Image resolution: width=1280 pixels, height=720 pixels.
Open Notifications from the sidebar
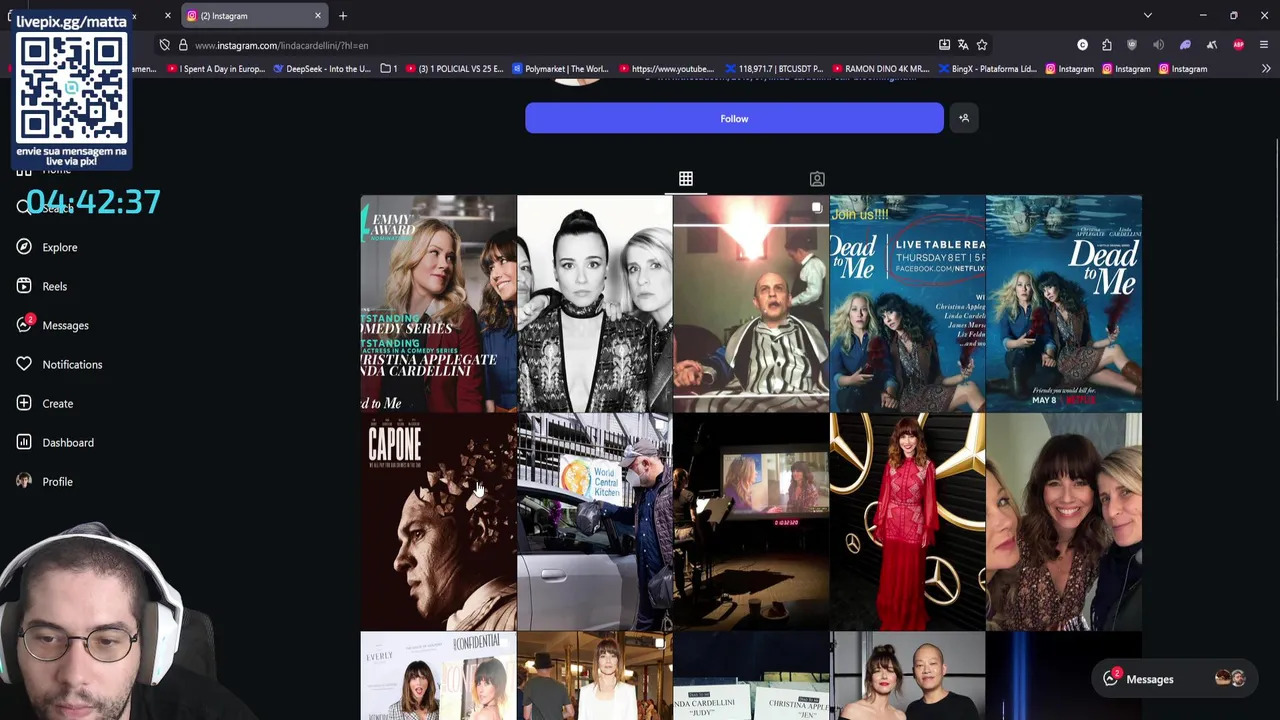pos(72,364)
